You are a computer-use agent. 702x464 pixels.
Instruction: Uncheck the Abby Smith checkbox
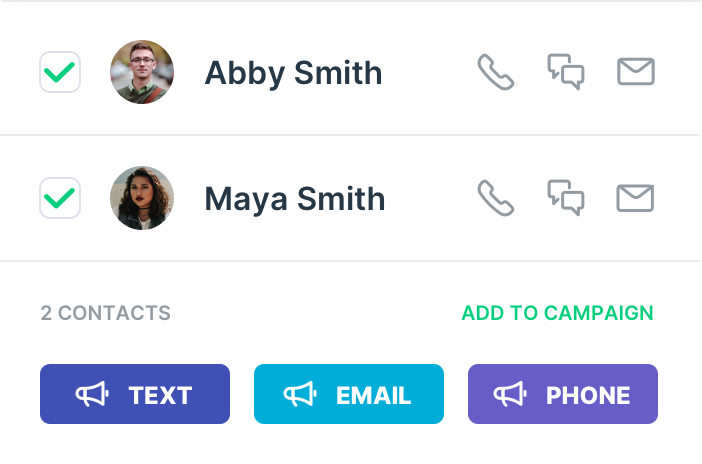(x=60, y=72)
